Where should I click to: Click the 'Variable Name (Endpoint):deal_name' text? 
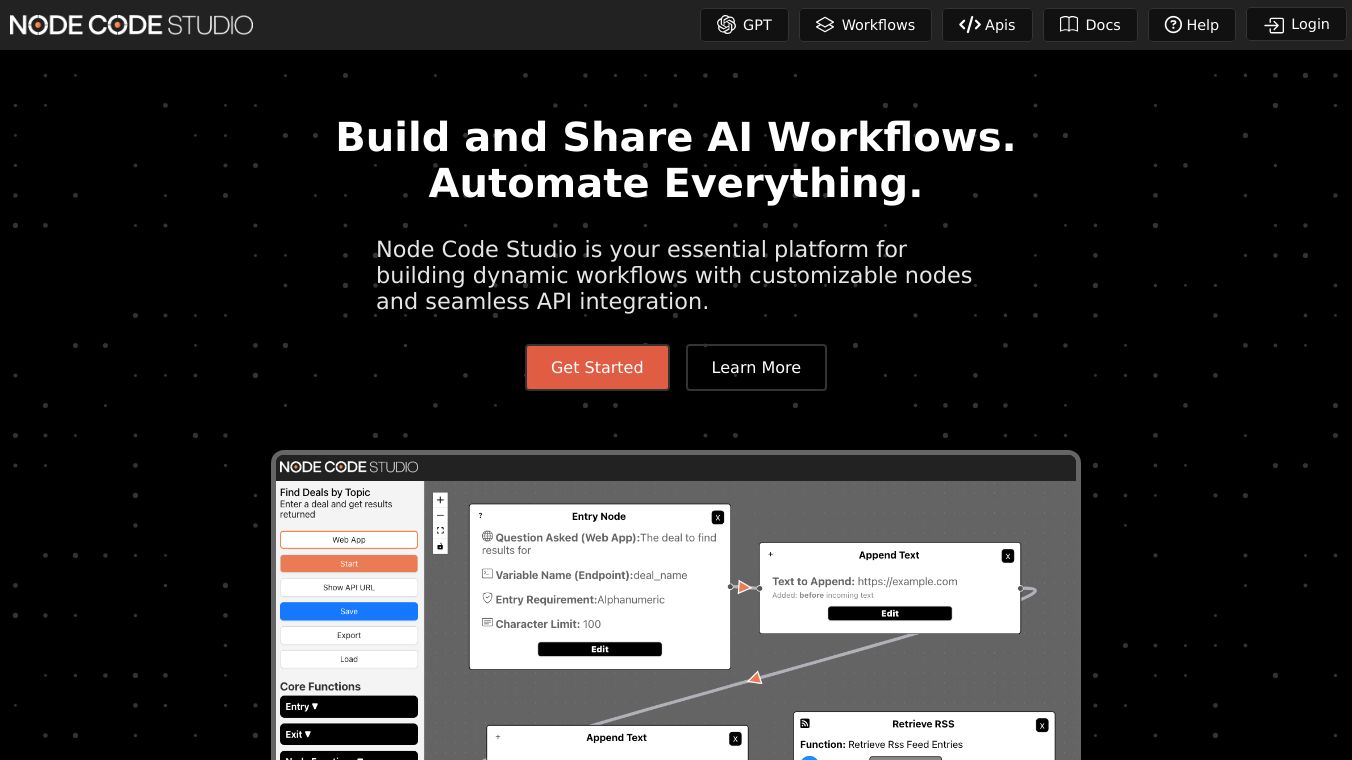click(x=591, y=575)
